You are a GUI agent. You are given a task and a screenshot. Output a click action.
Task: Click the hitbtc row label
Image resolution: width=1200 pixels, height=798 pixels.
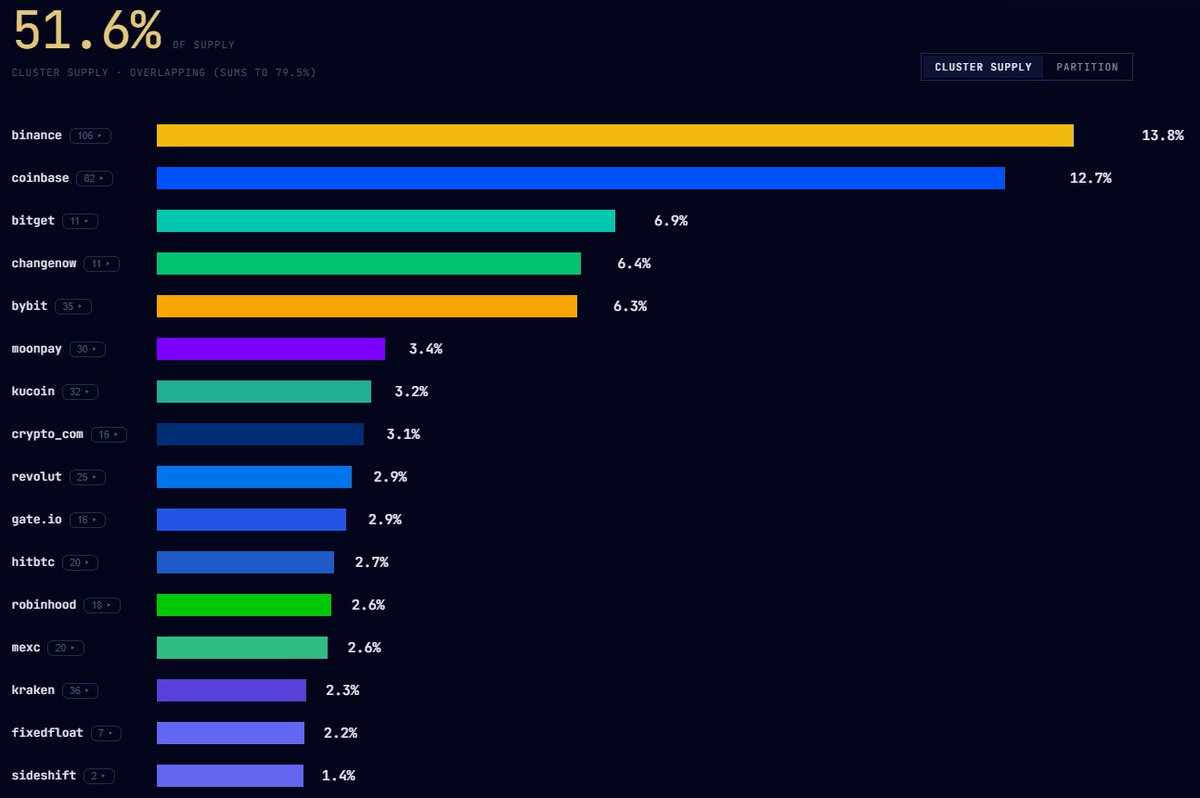33,563
